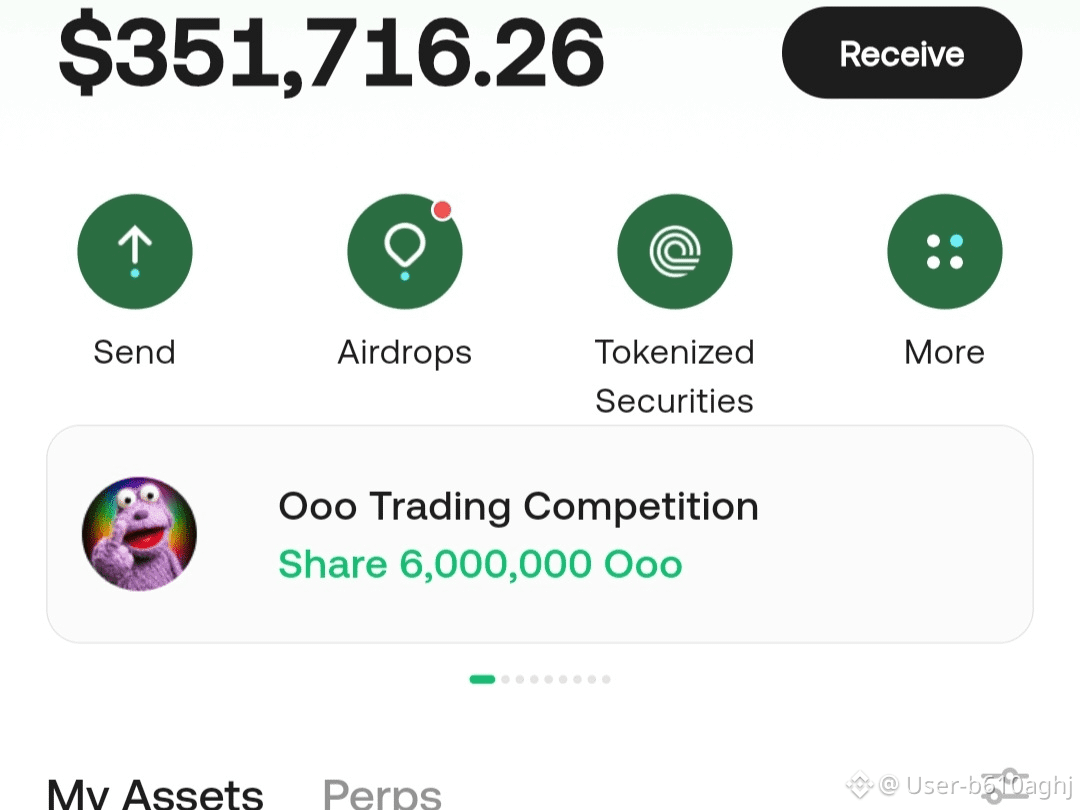Screen dimensions: 1080x810
Task: Open the Airdrops balloon icon
Action: pyautogui.click(x=405, y=251)
